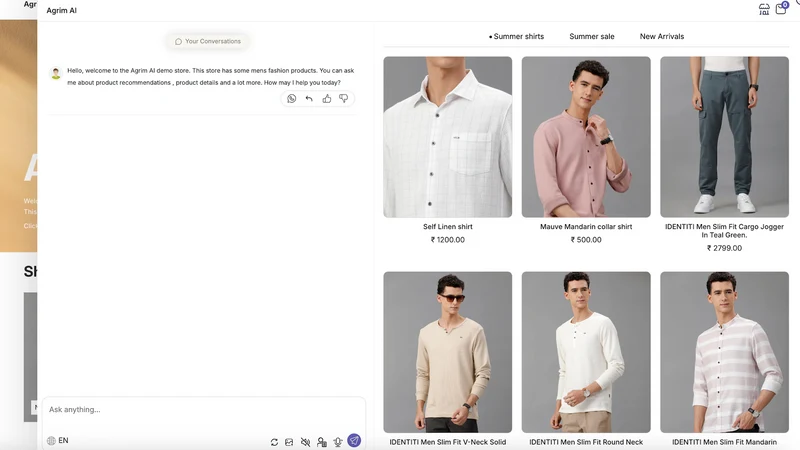Open the Cargo Jogger in Teal Green image
Image resolution: width=800 pixels, height=450 pixels.
724,137
